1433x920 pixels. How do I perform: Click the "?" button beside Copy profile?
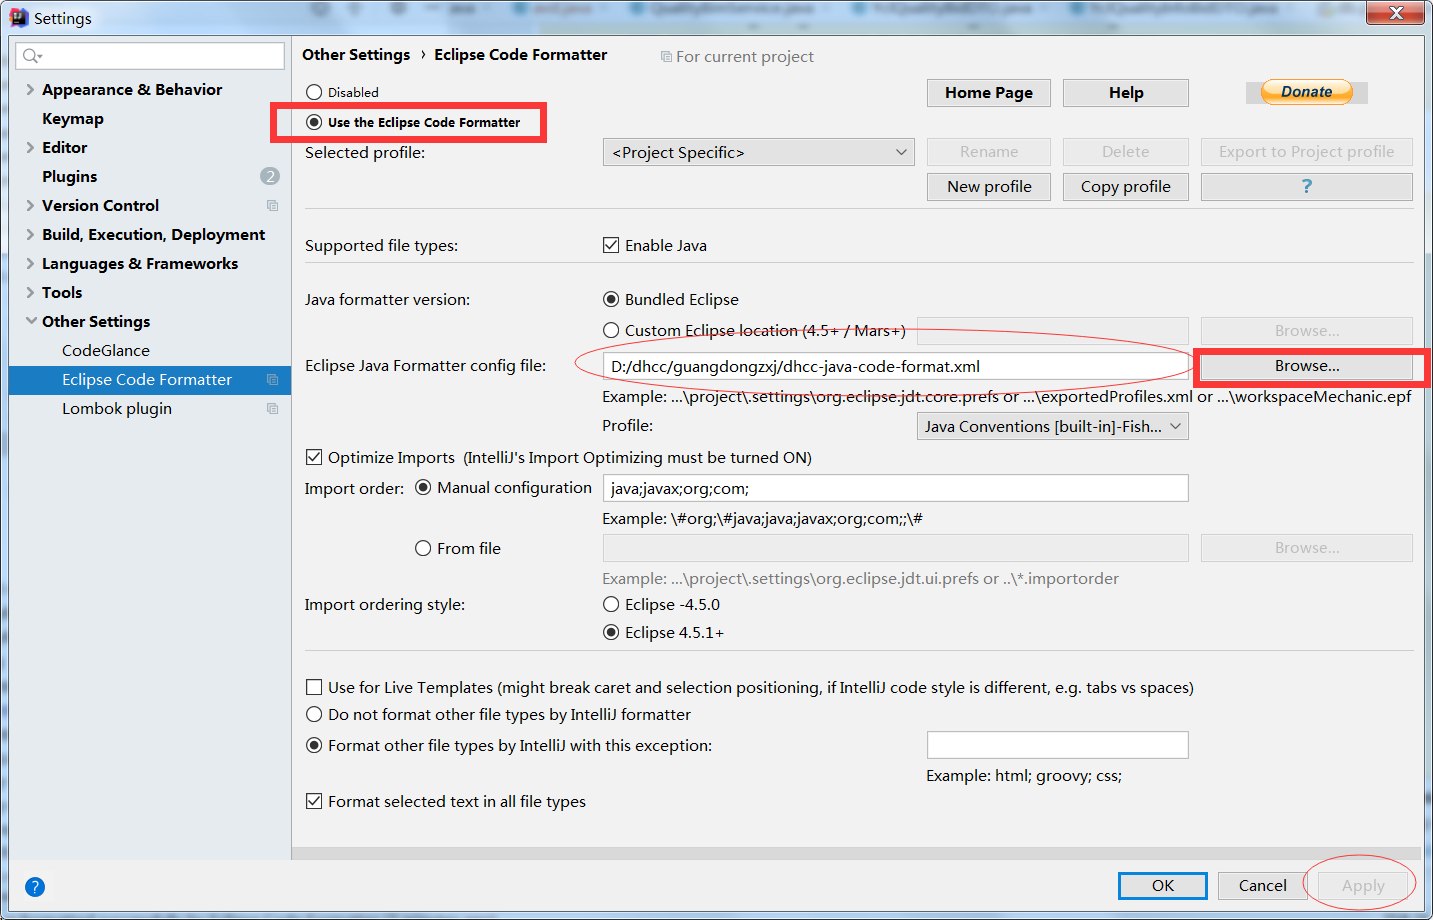pos(1306,186)
